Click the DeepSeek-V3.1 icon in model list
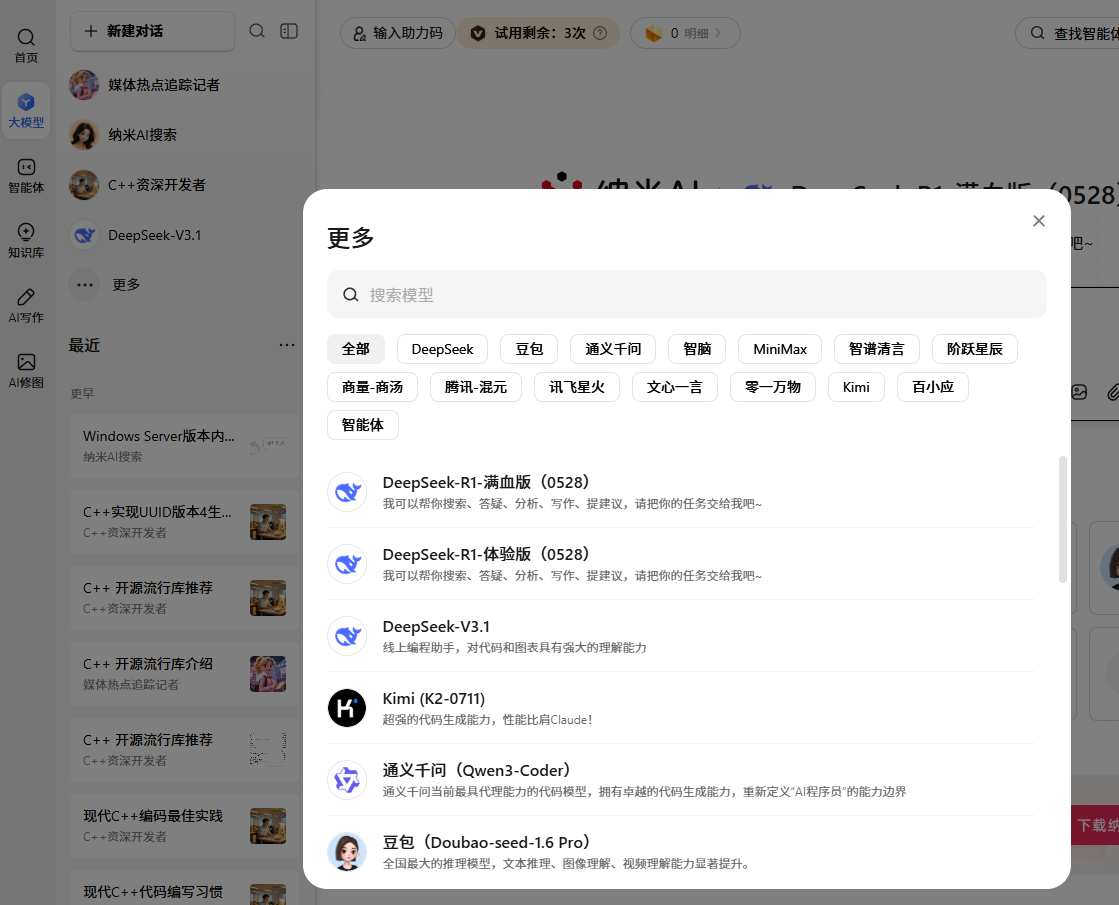The height and width of the screenshot is (905, 1119). (x=347, y=636)
